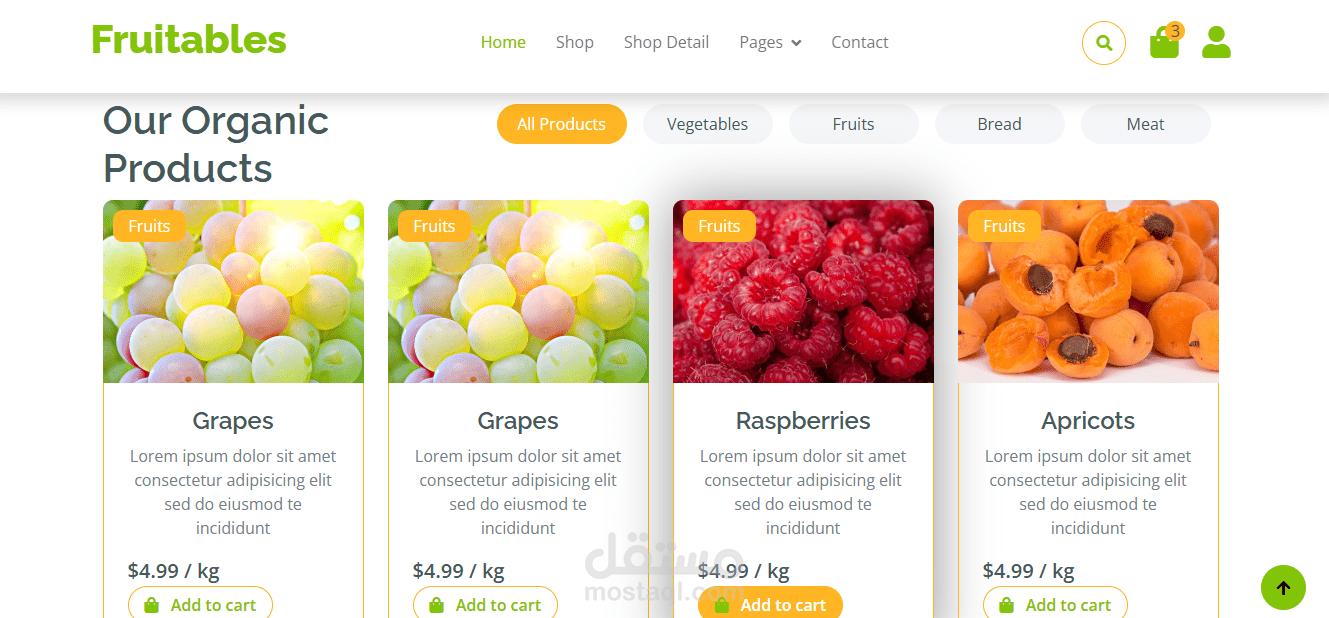Image resolution: width=1329 pixels, height=618 pixels.
Task: Click the Fruitables logo
Action: click(x=189, y=40)
